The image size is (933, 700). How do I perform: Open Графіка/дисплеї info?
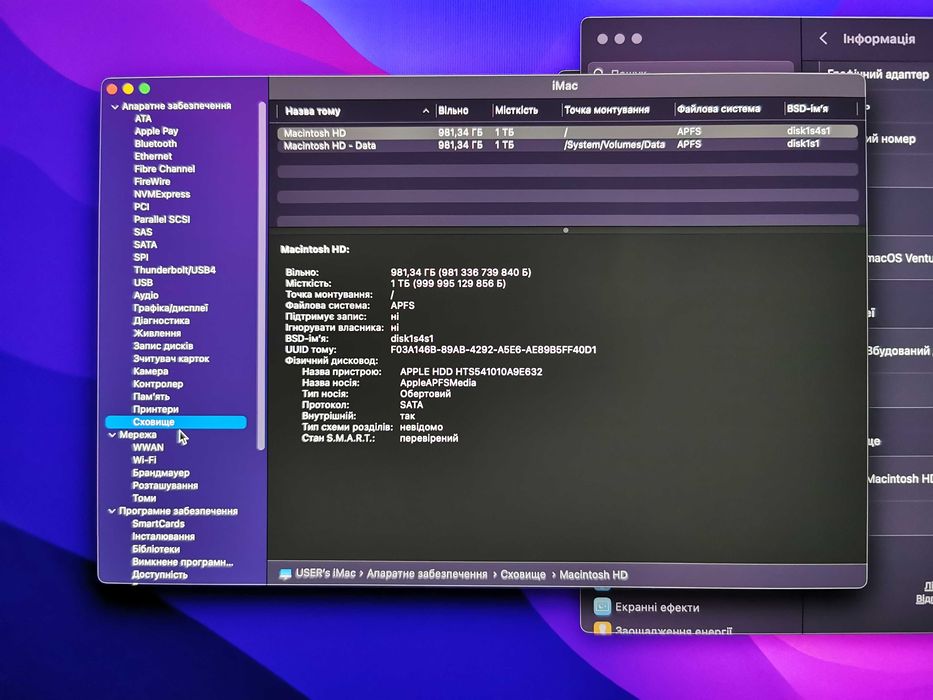coord(171,308)
